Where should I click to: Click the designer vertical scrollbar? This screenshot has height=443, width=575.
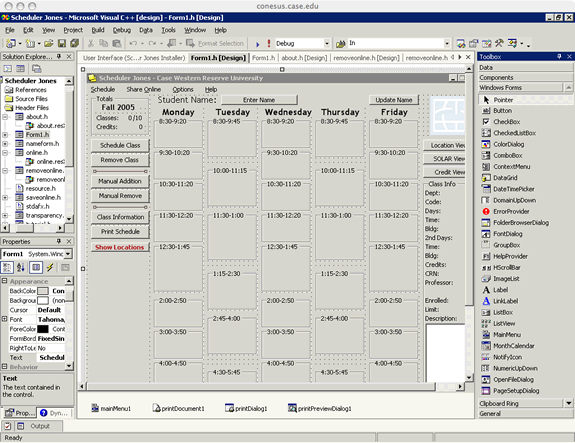[x=469, y=223]
